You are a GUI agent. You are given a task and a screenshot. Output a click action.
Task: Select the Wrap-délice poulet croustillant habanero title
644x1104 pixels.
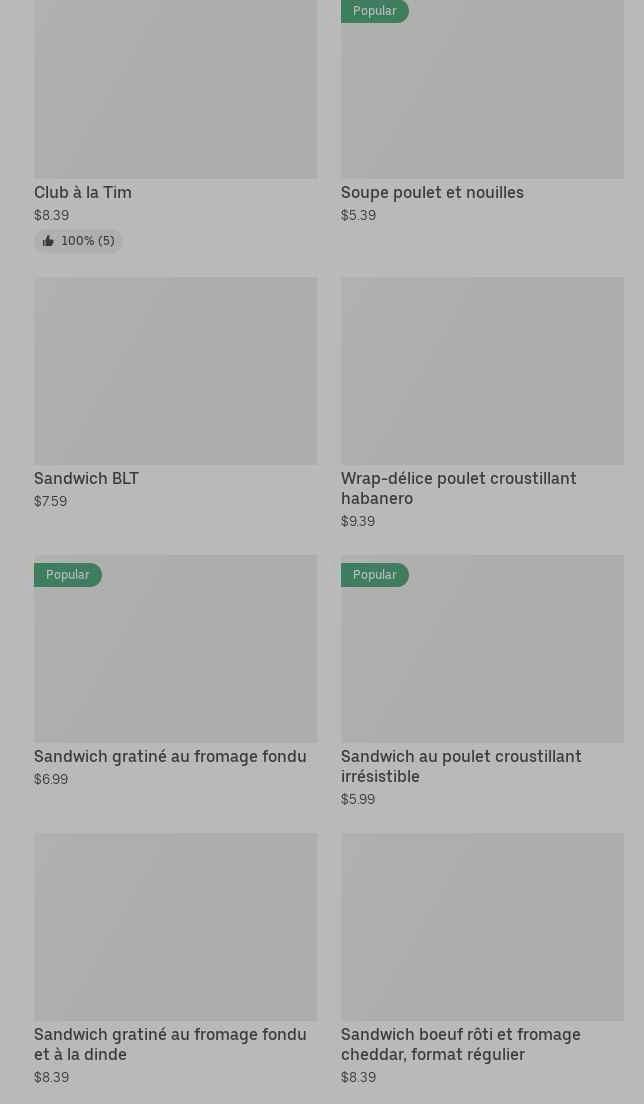(x=458, y=488)
